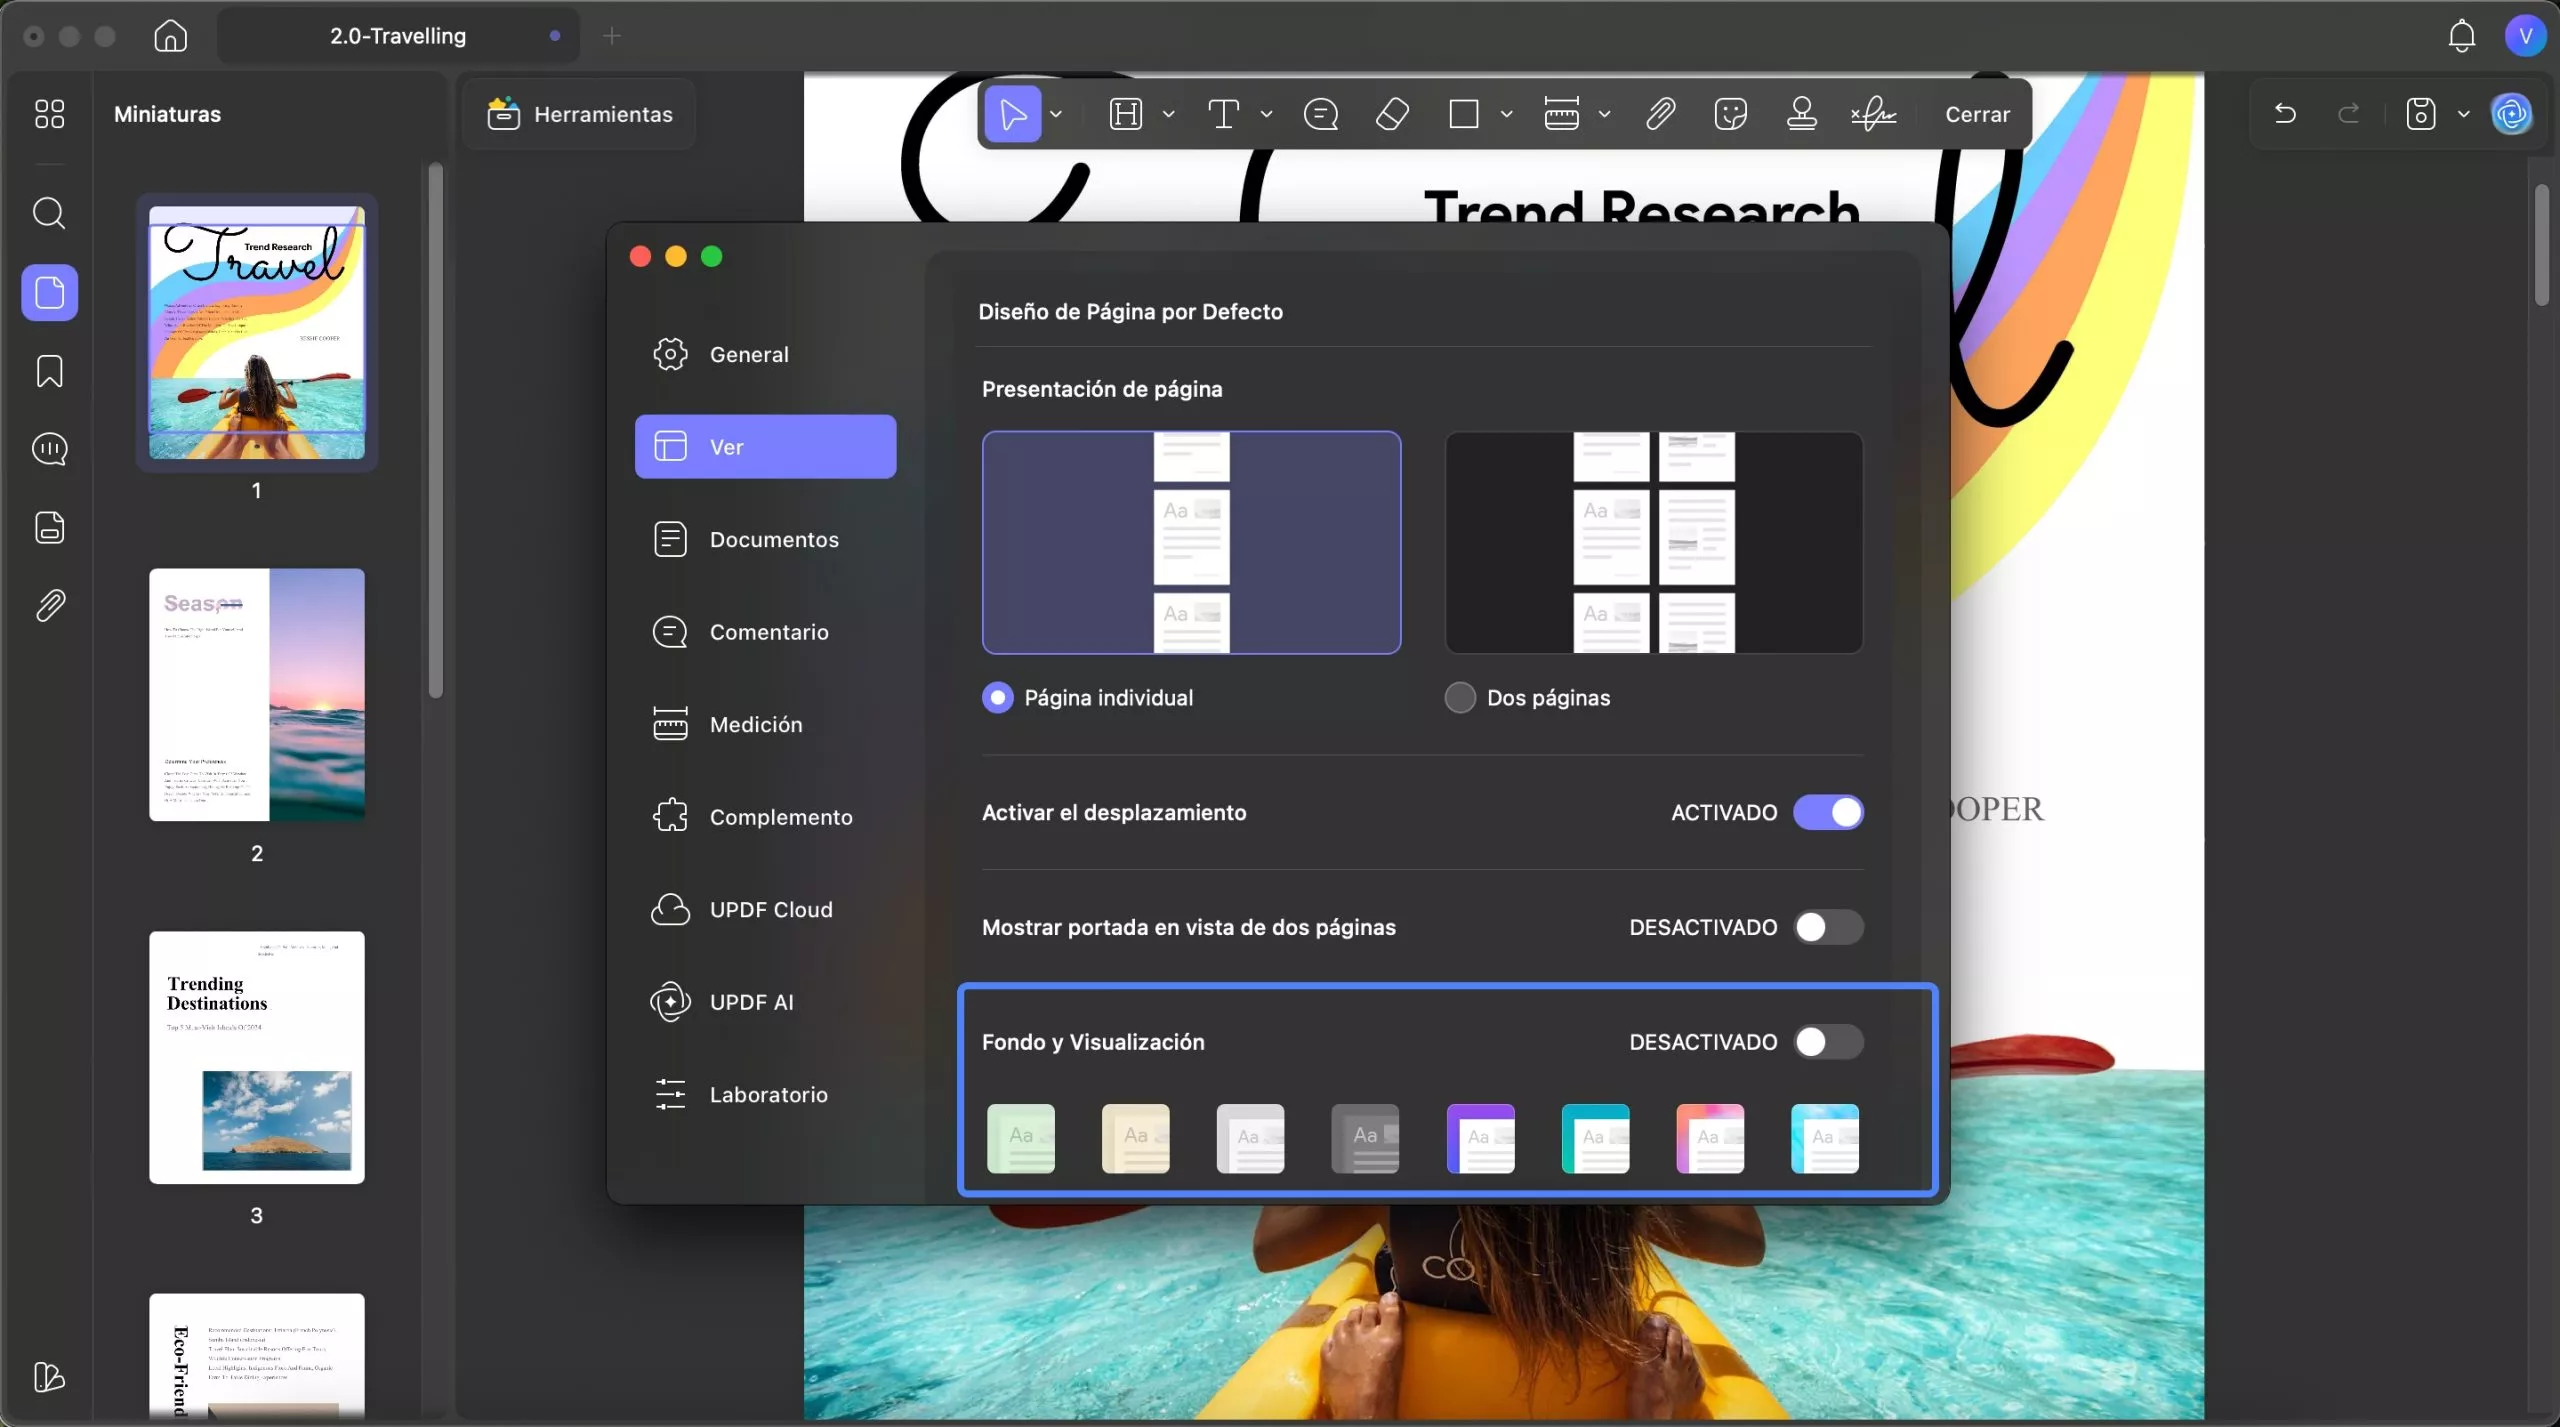Select the page thumbnails sidebar icon

tap(49, 292)
